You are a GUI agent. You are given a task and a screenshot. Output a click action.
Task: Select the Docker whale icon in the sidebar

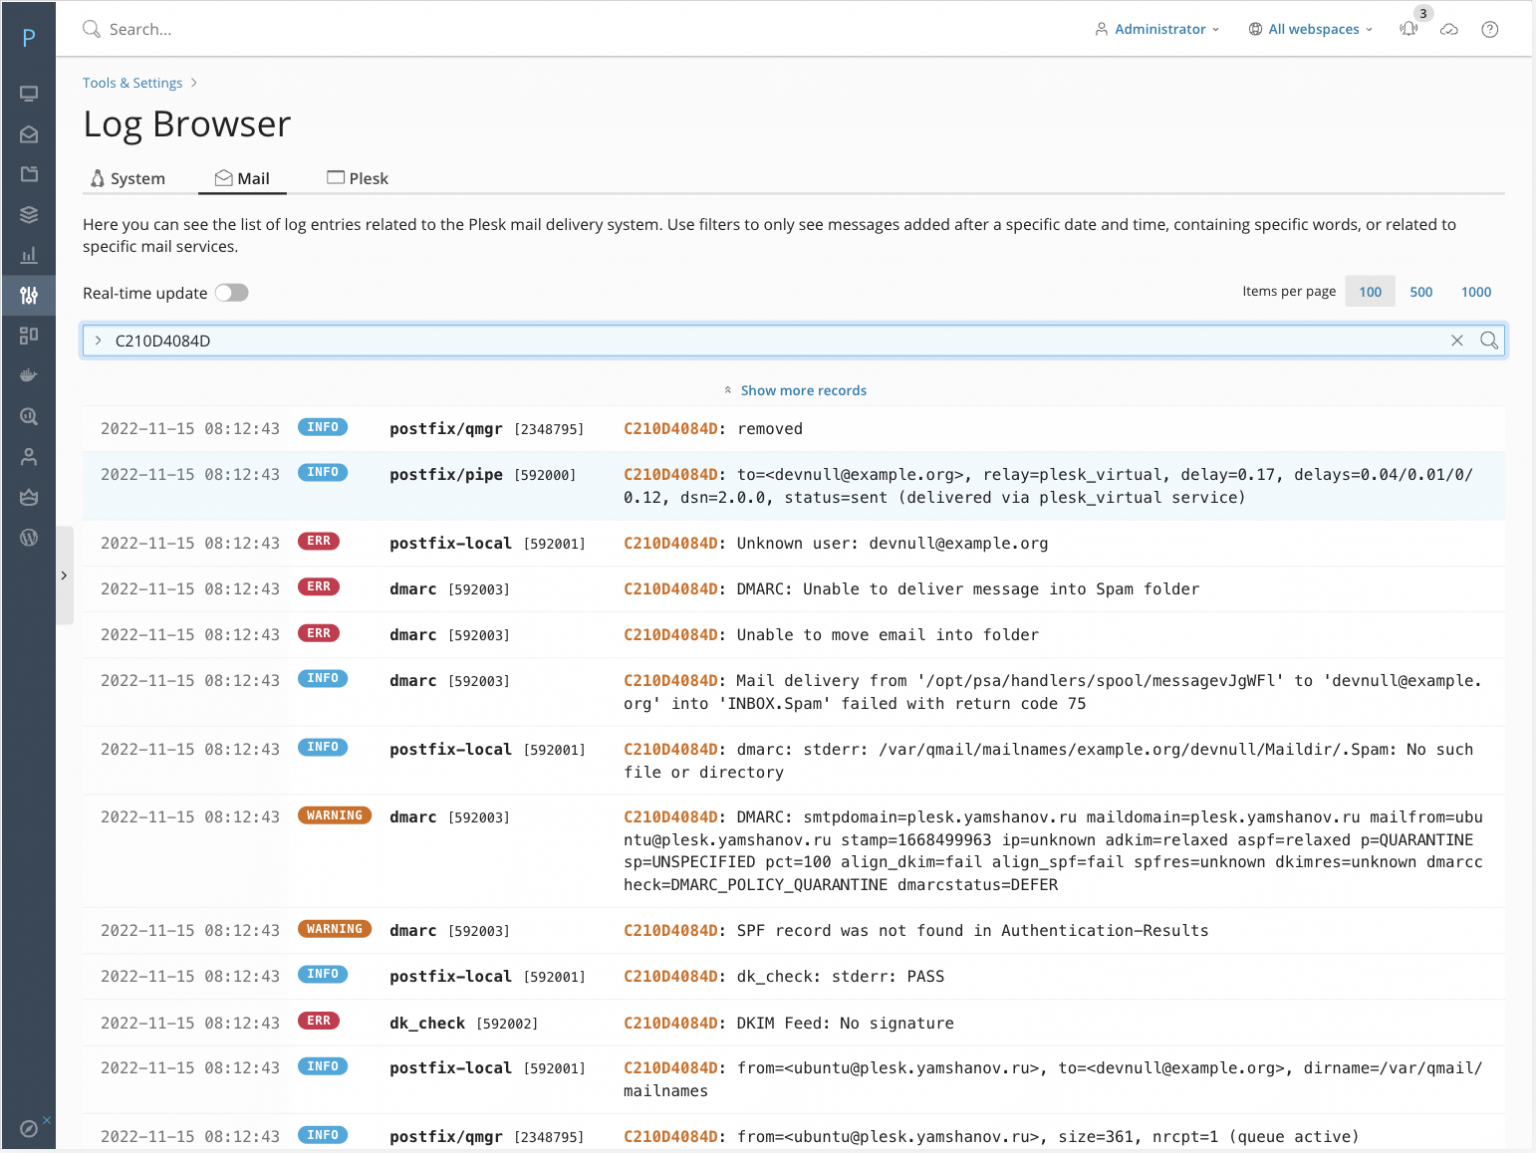coord(29,375)
